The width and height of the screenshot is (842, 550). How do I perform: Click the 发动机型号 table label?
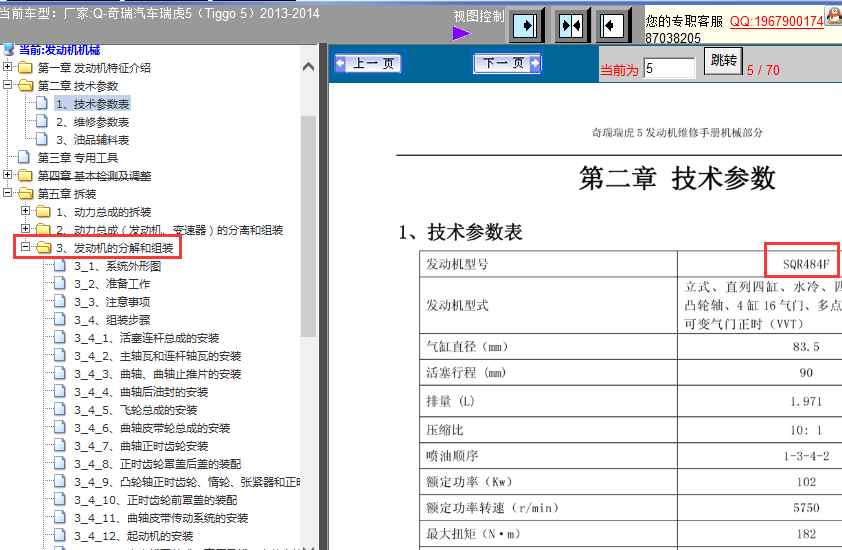(457, 264)
